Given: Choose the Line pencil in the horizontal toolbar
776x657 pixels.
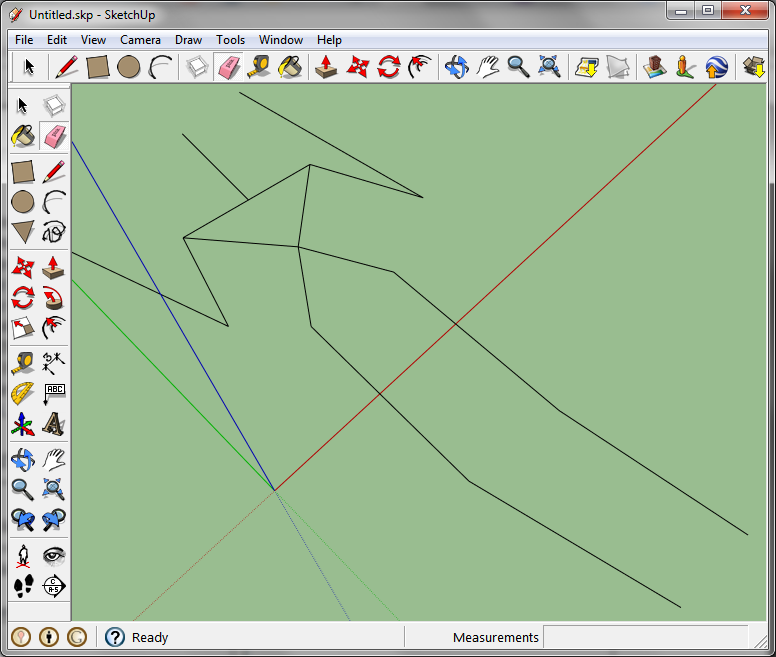Looking at the screenshot, I should [66, 67].
